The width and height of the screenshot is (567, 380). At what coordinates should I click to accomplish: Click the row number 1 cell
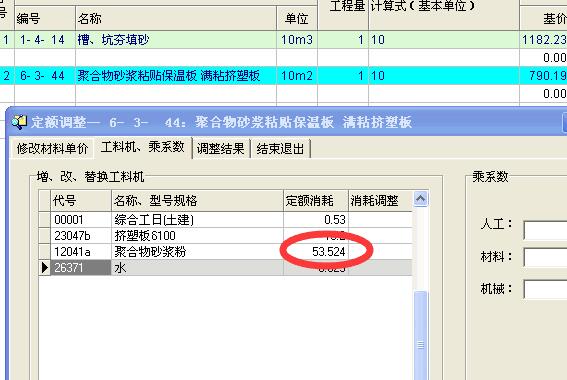tap(7, 40)
